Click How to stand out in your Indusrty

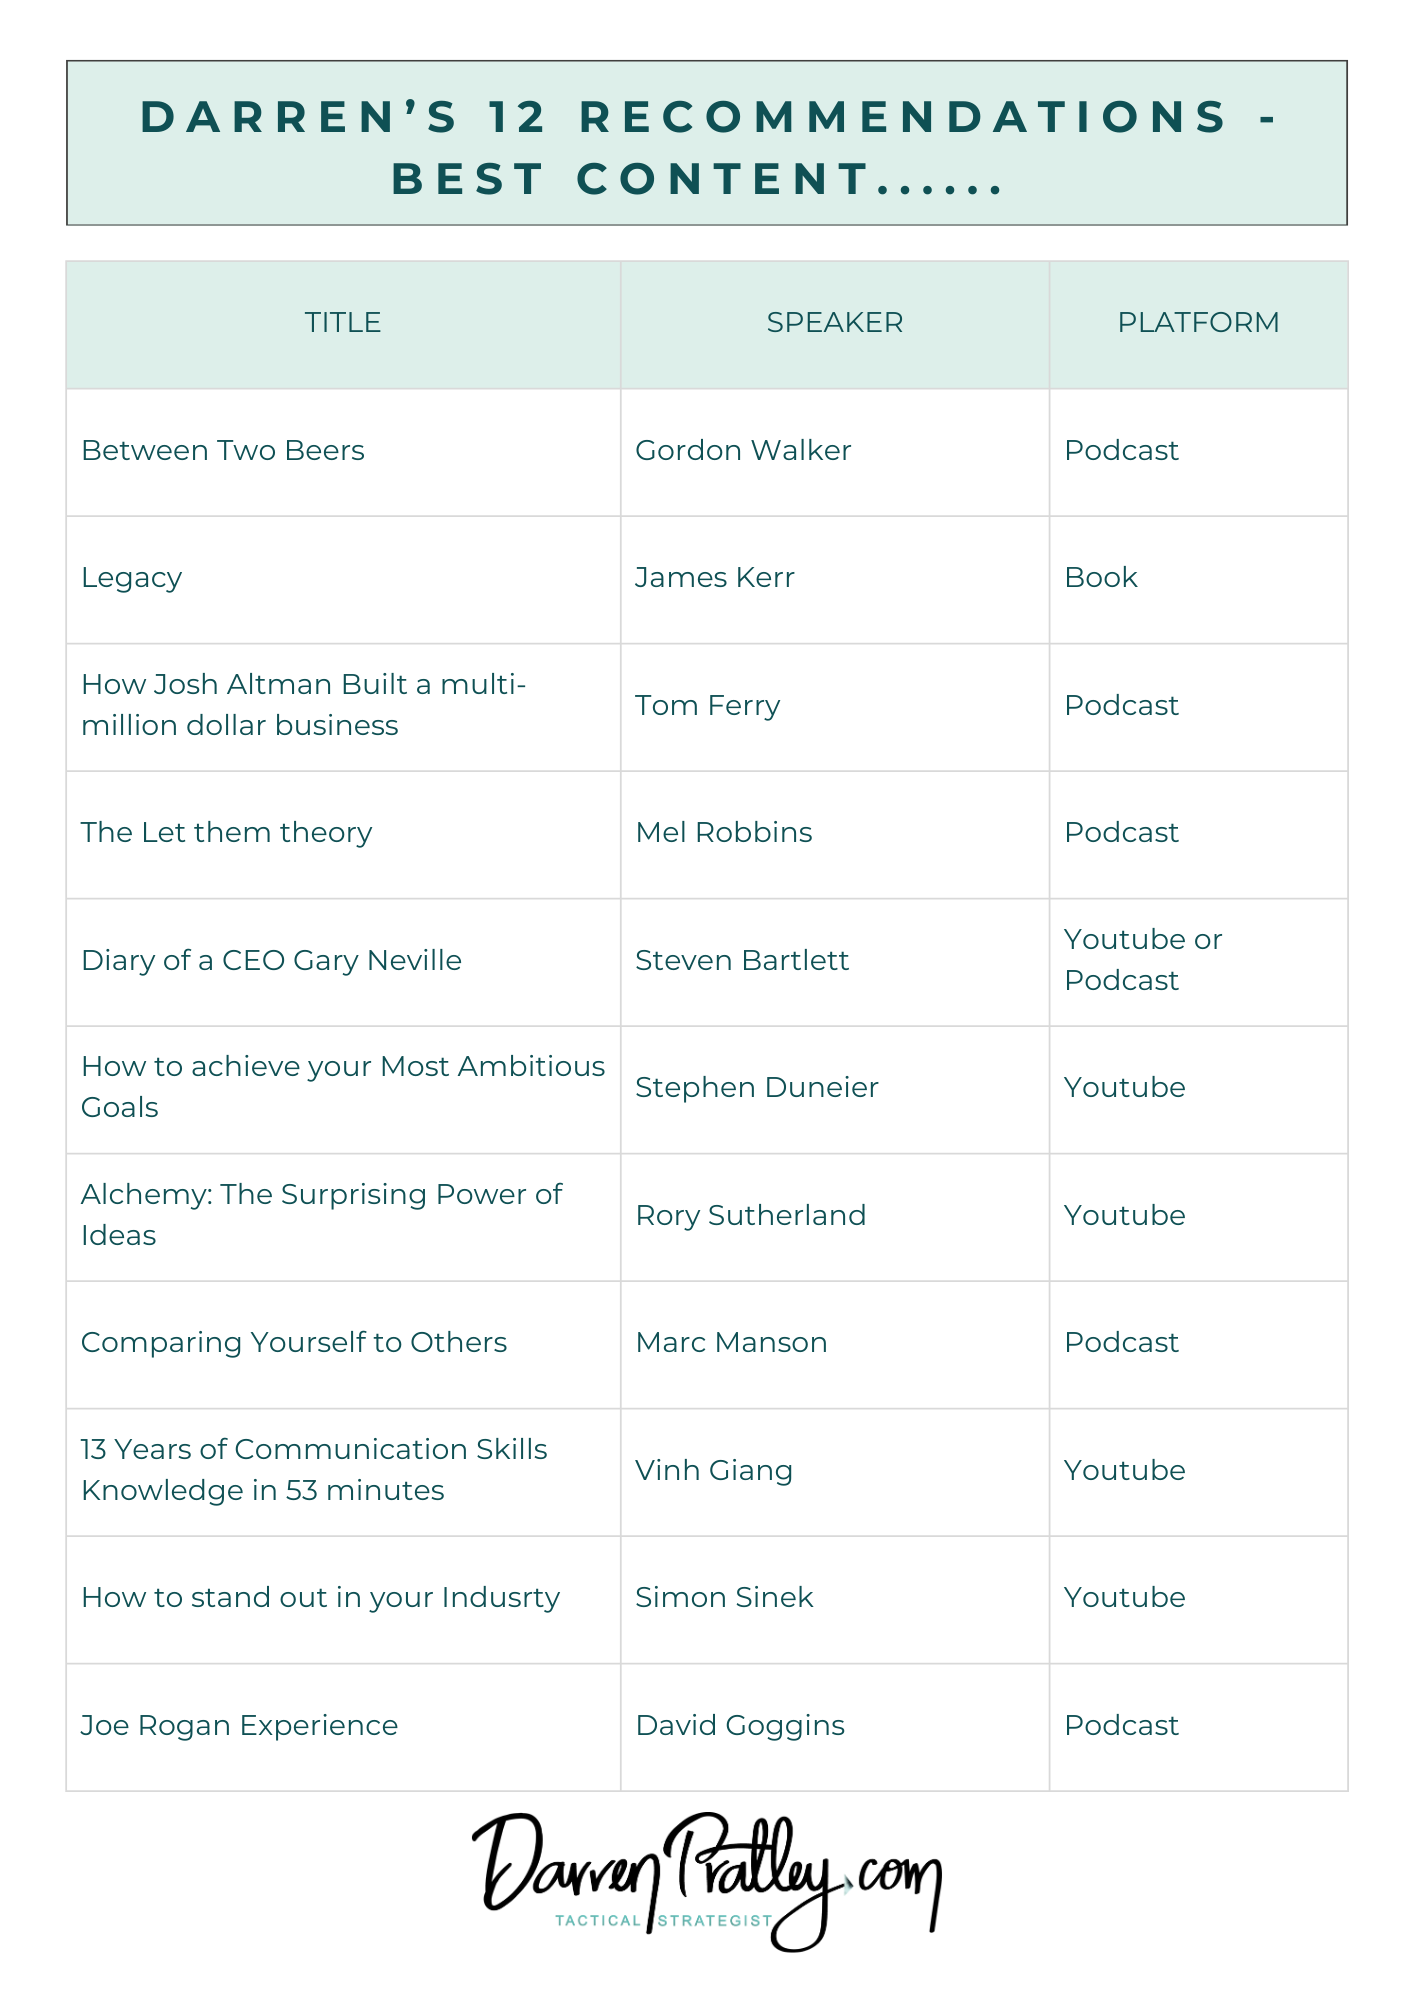click(x=320, y=1598)
